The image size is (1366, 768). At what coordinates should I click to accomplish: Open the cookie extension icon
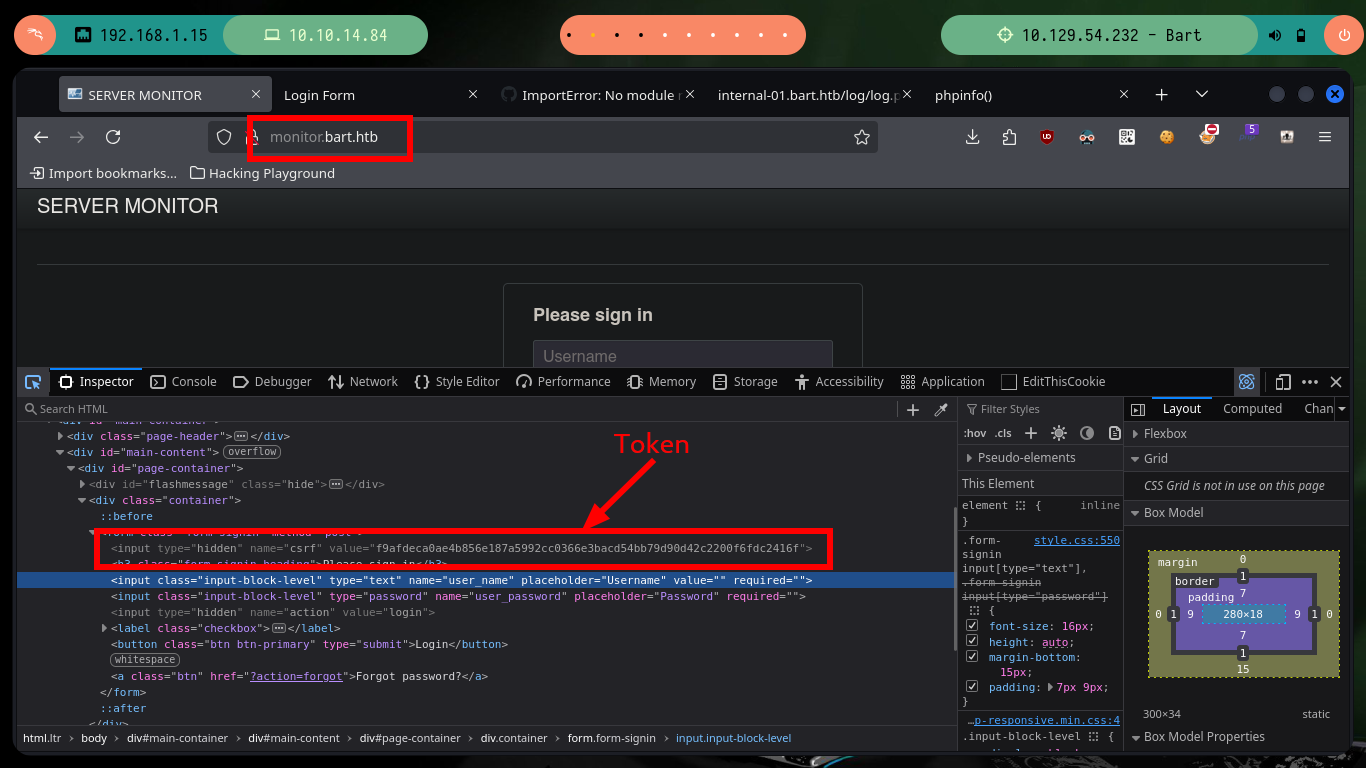coord(1166,137)
